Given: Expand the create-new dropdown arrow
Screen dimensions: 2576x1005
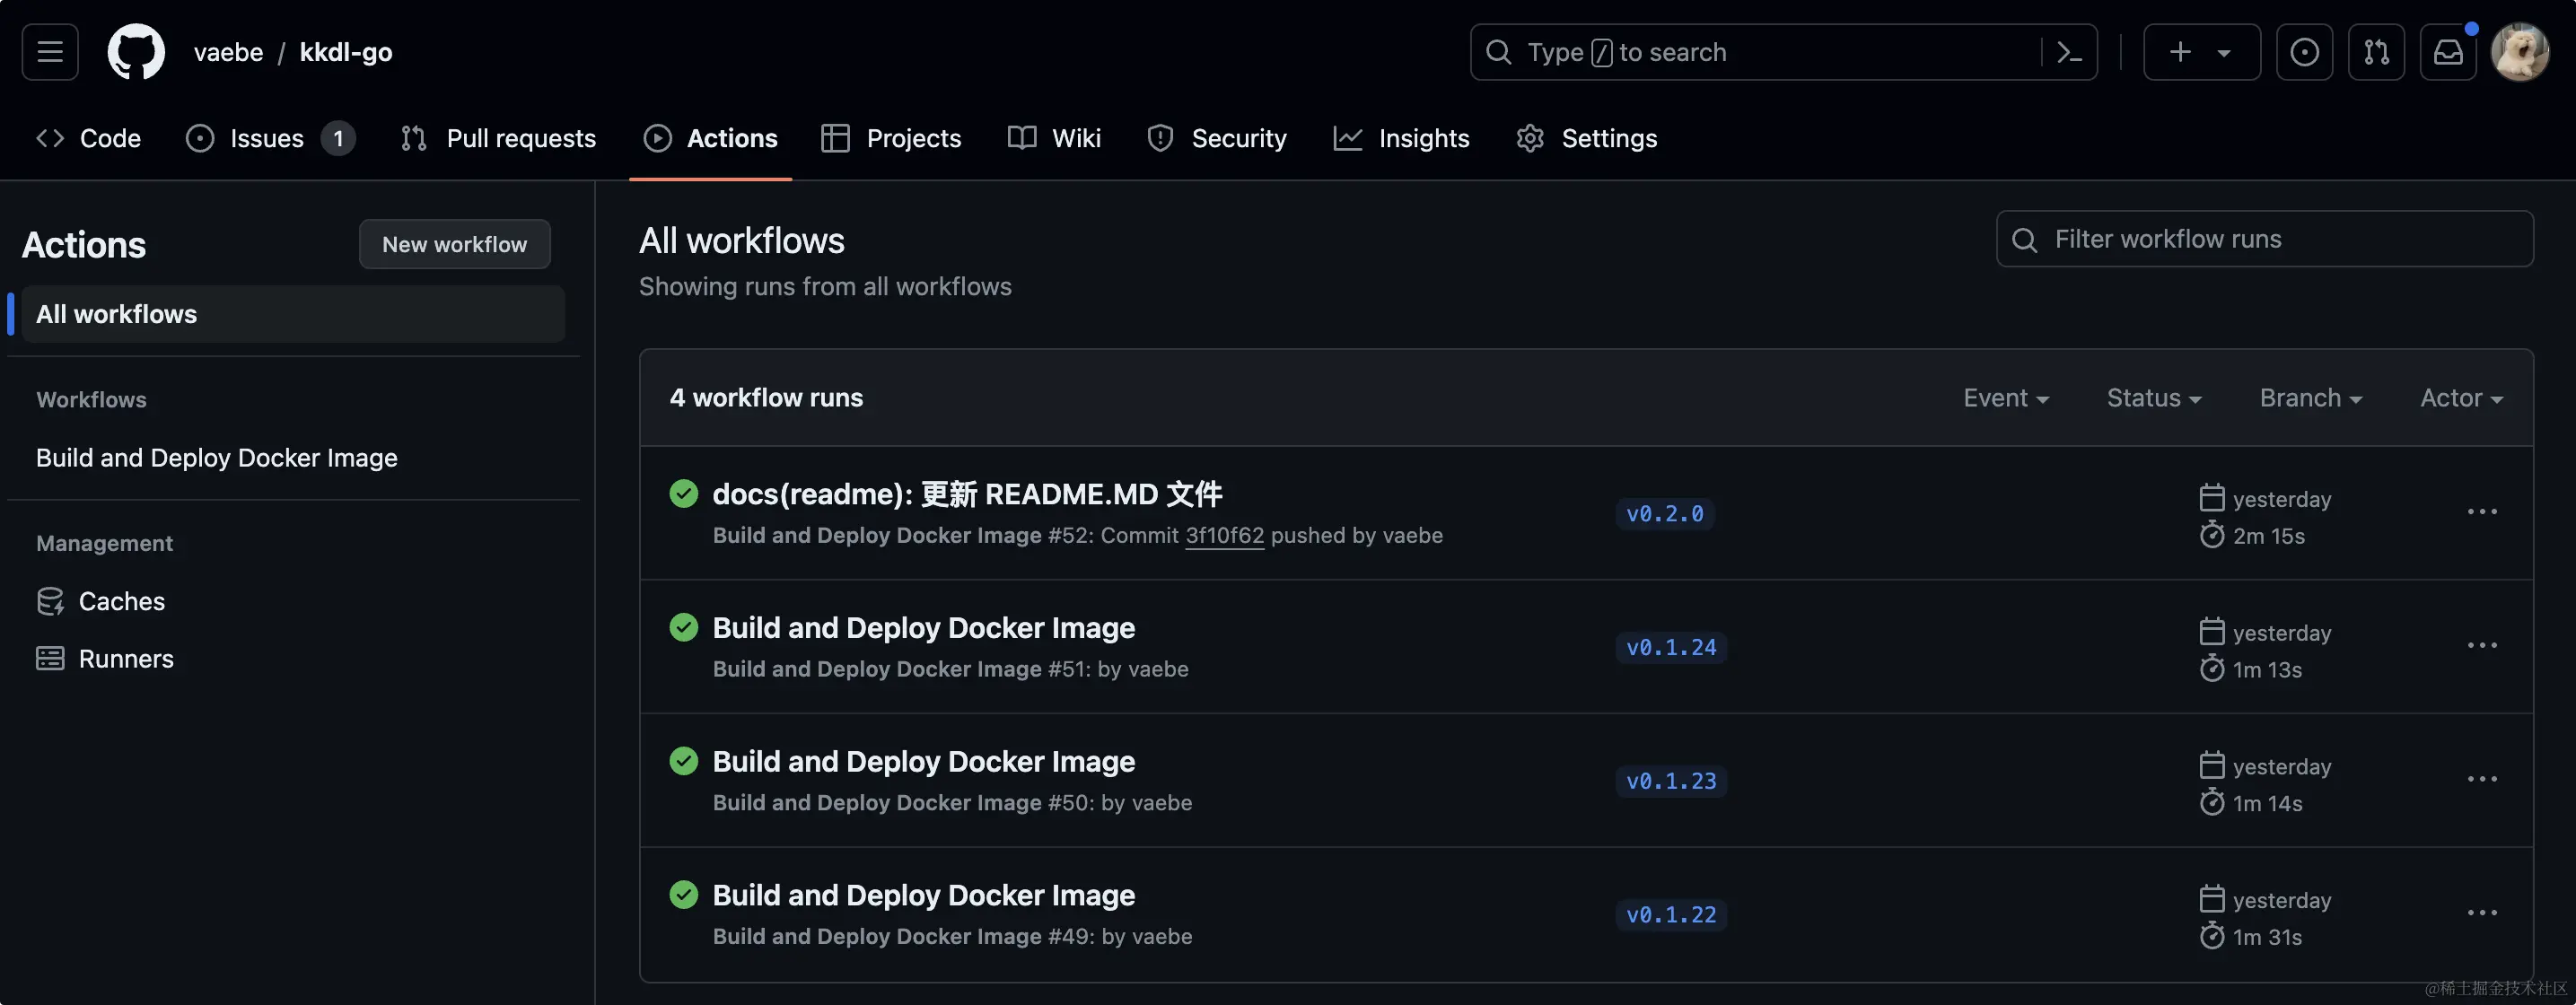Looking at the screenshot, I should [x=2224, y=53].
